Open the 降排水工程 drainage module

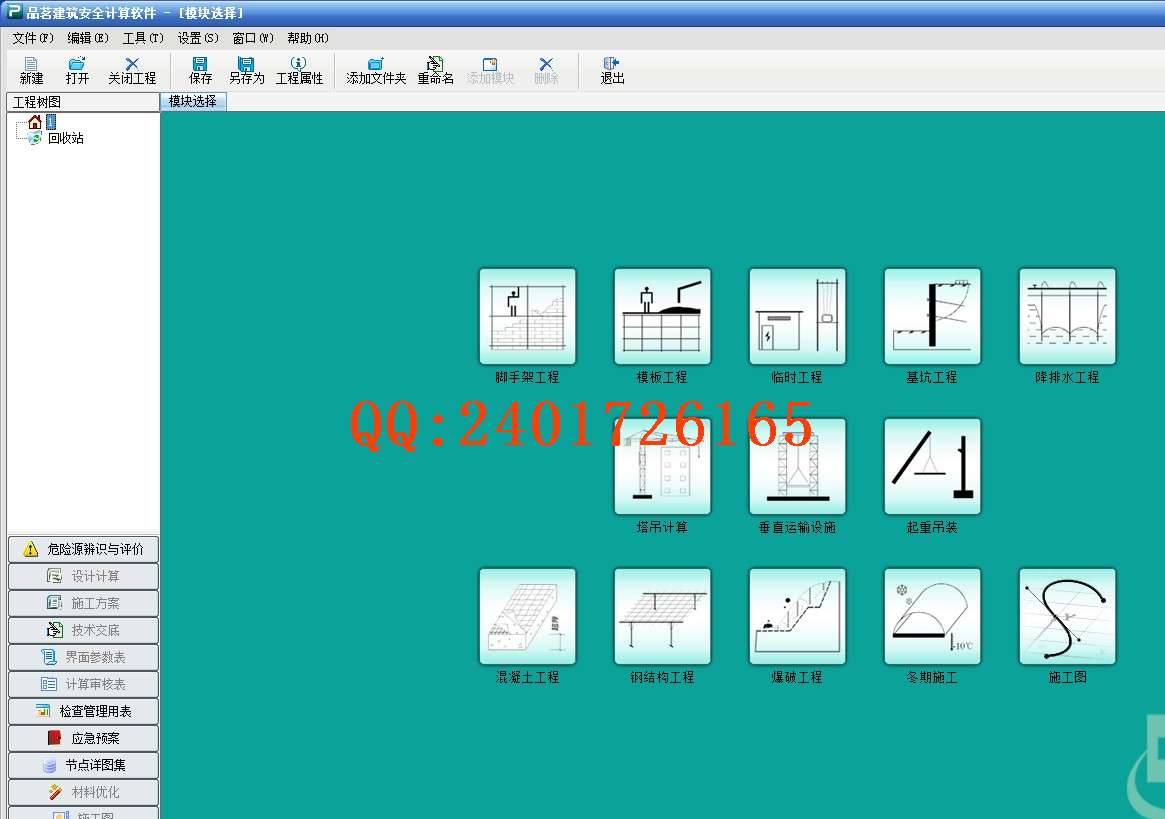click(1067, 317)
